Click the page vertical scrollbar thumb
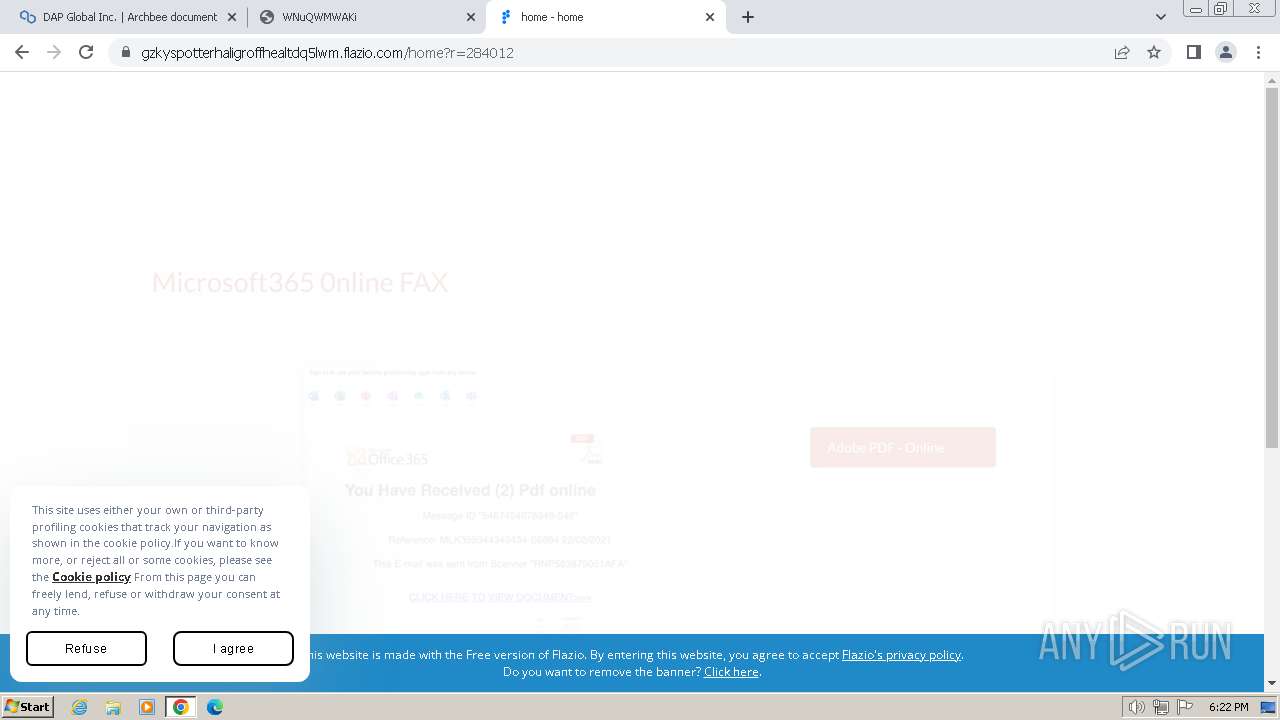The image size is (1280, 720). (1272, 267)
